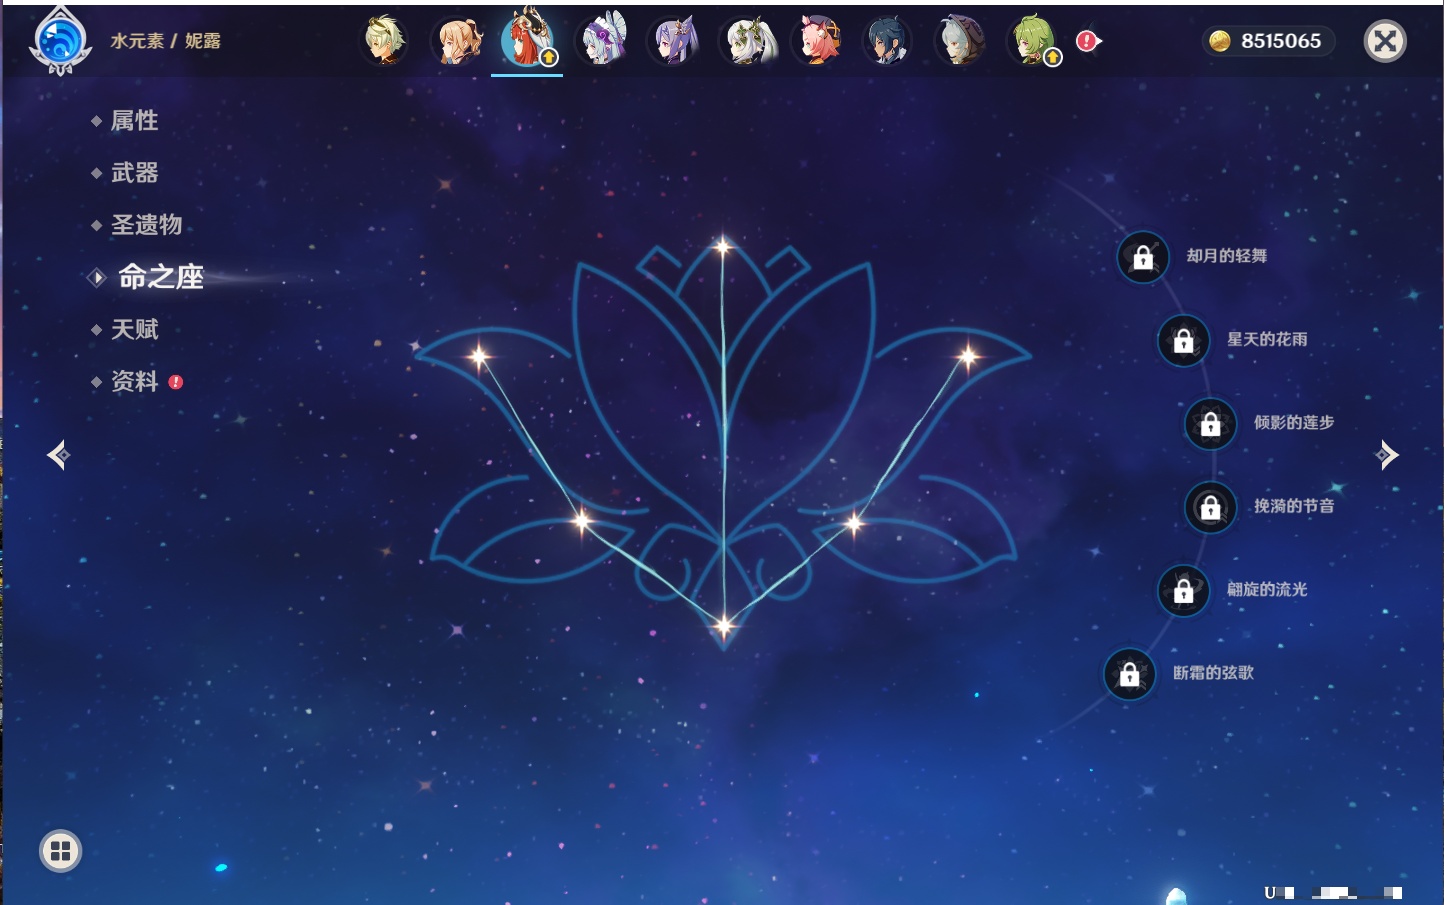
Task: Go to previous character with left arrow
Action: 58,455
